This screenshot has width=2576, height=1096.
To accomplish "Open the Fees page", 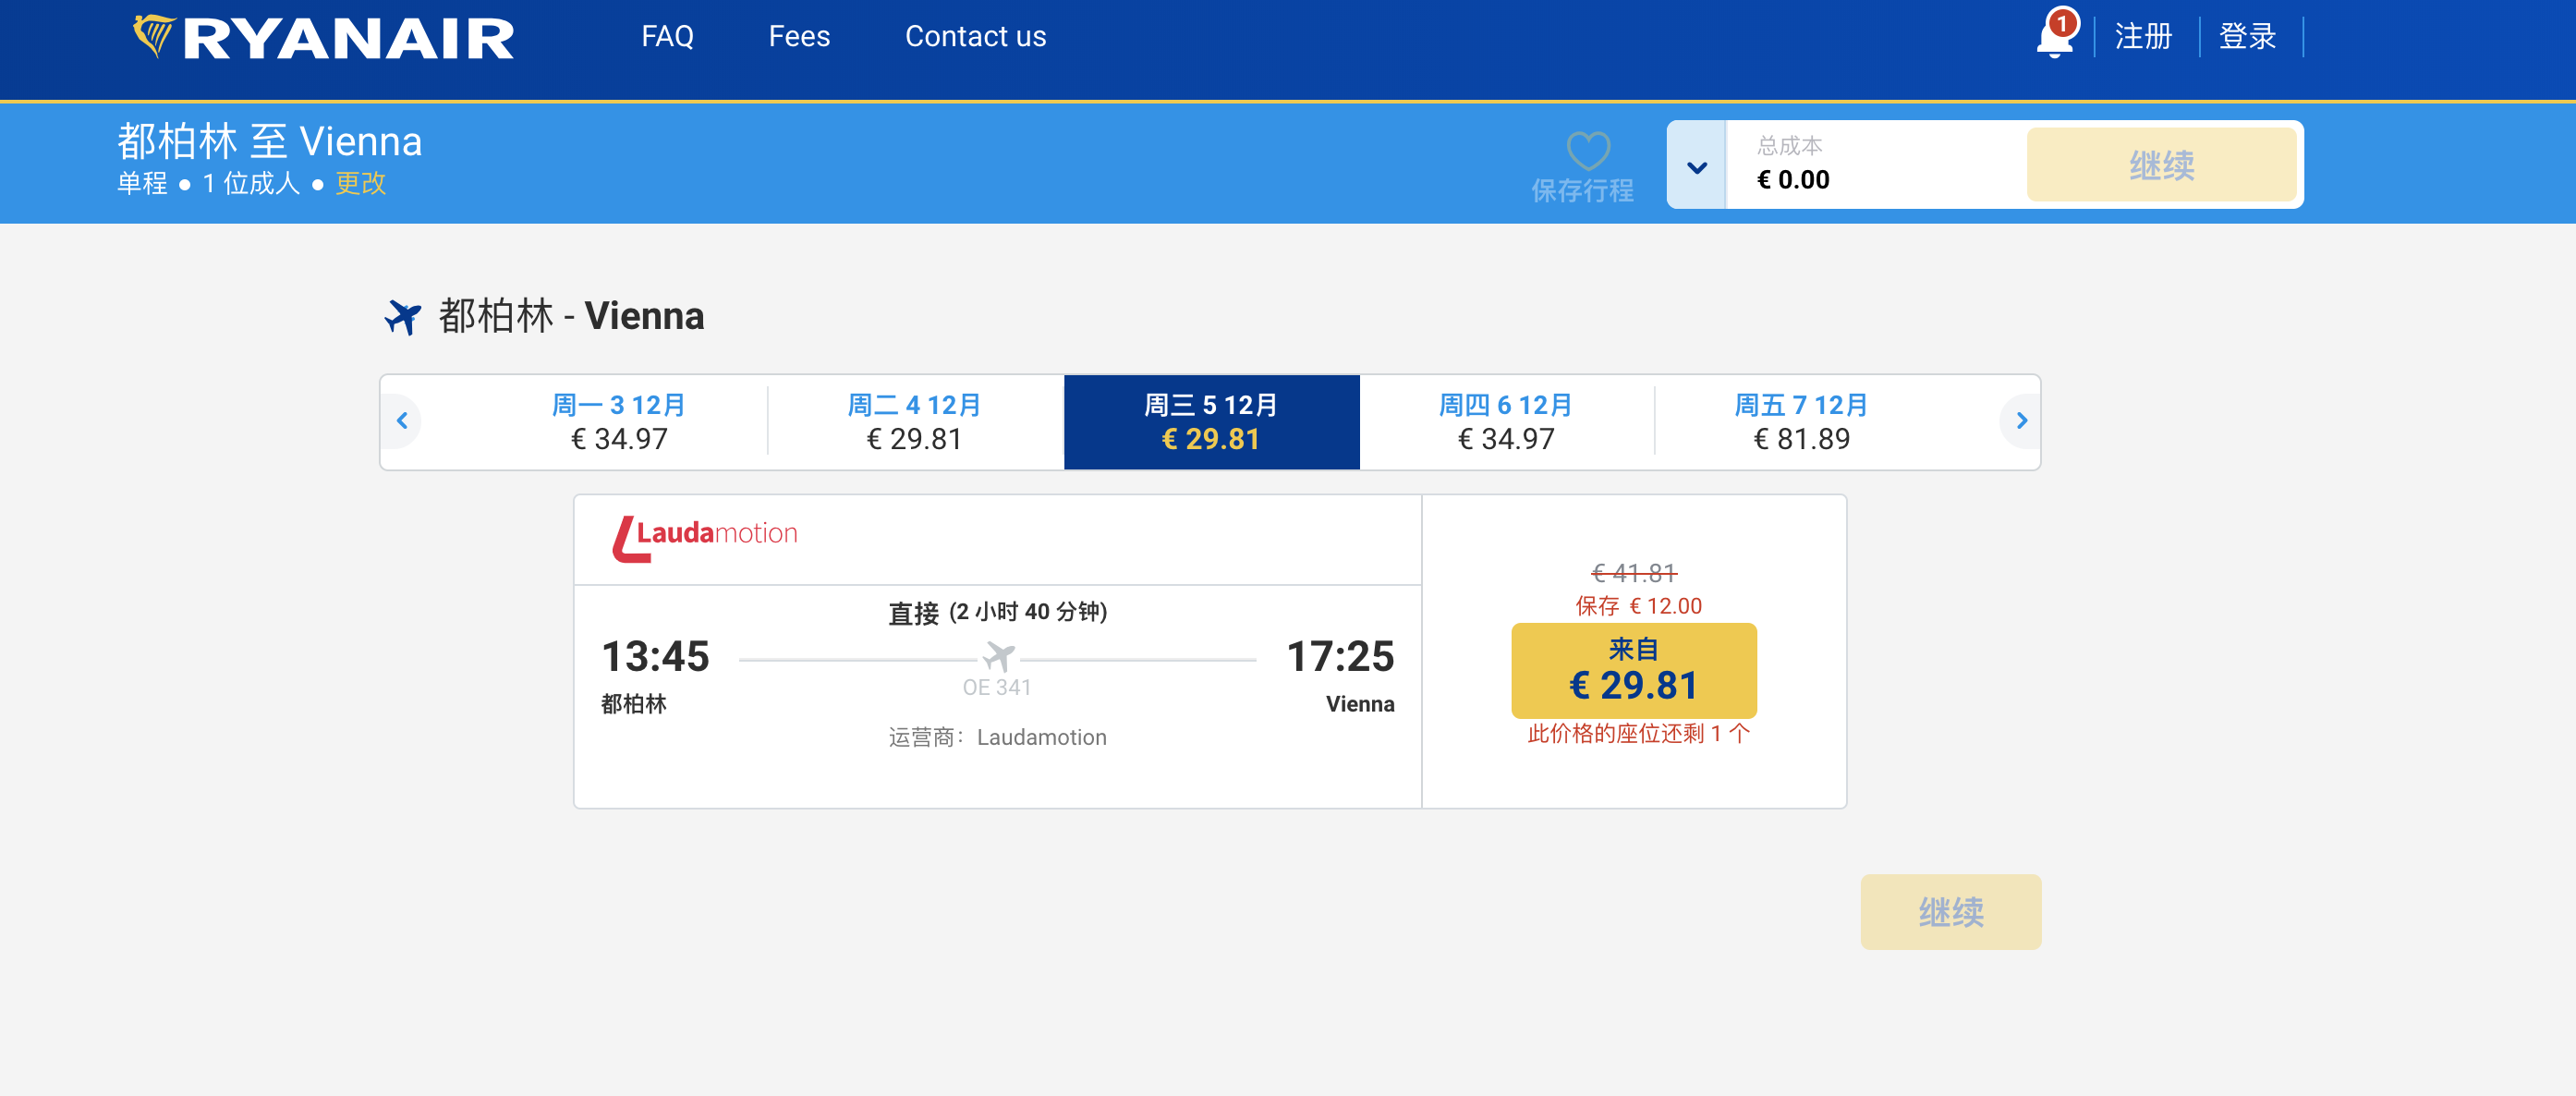I will (x=799, y=37).
